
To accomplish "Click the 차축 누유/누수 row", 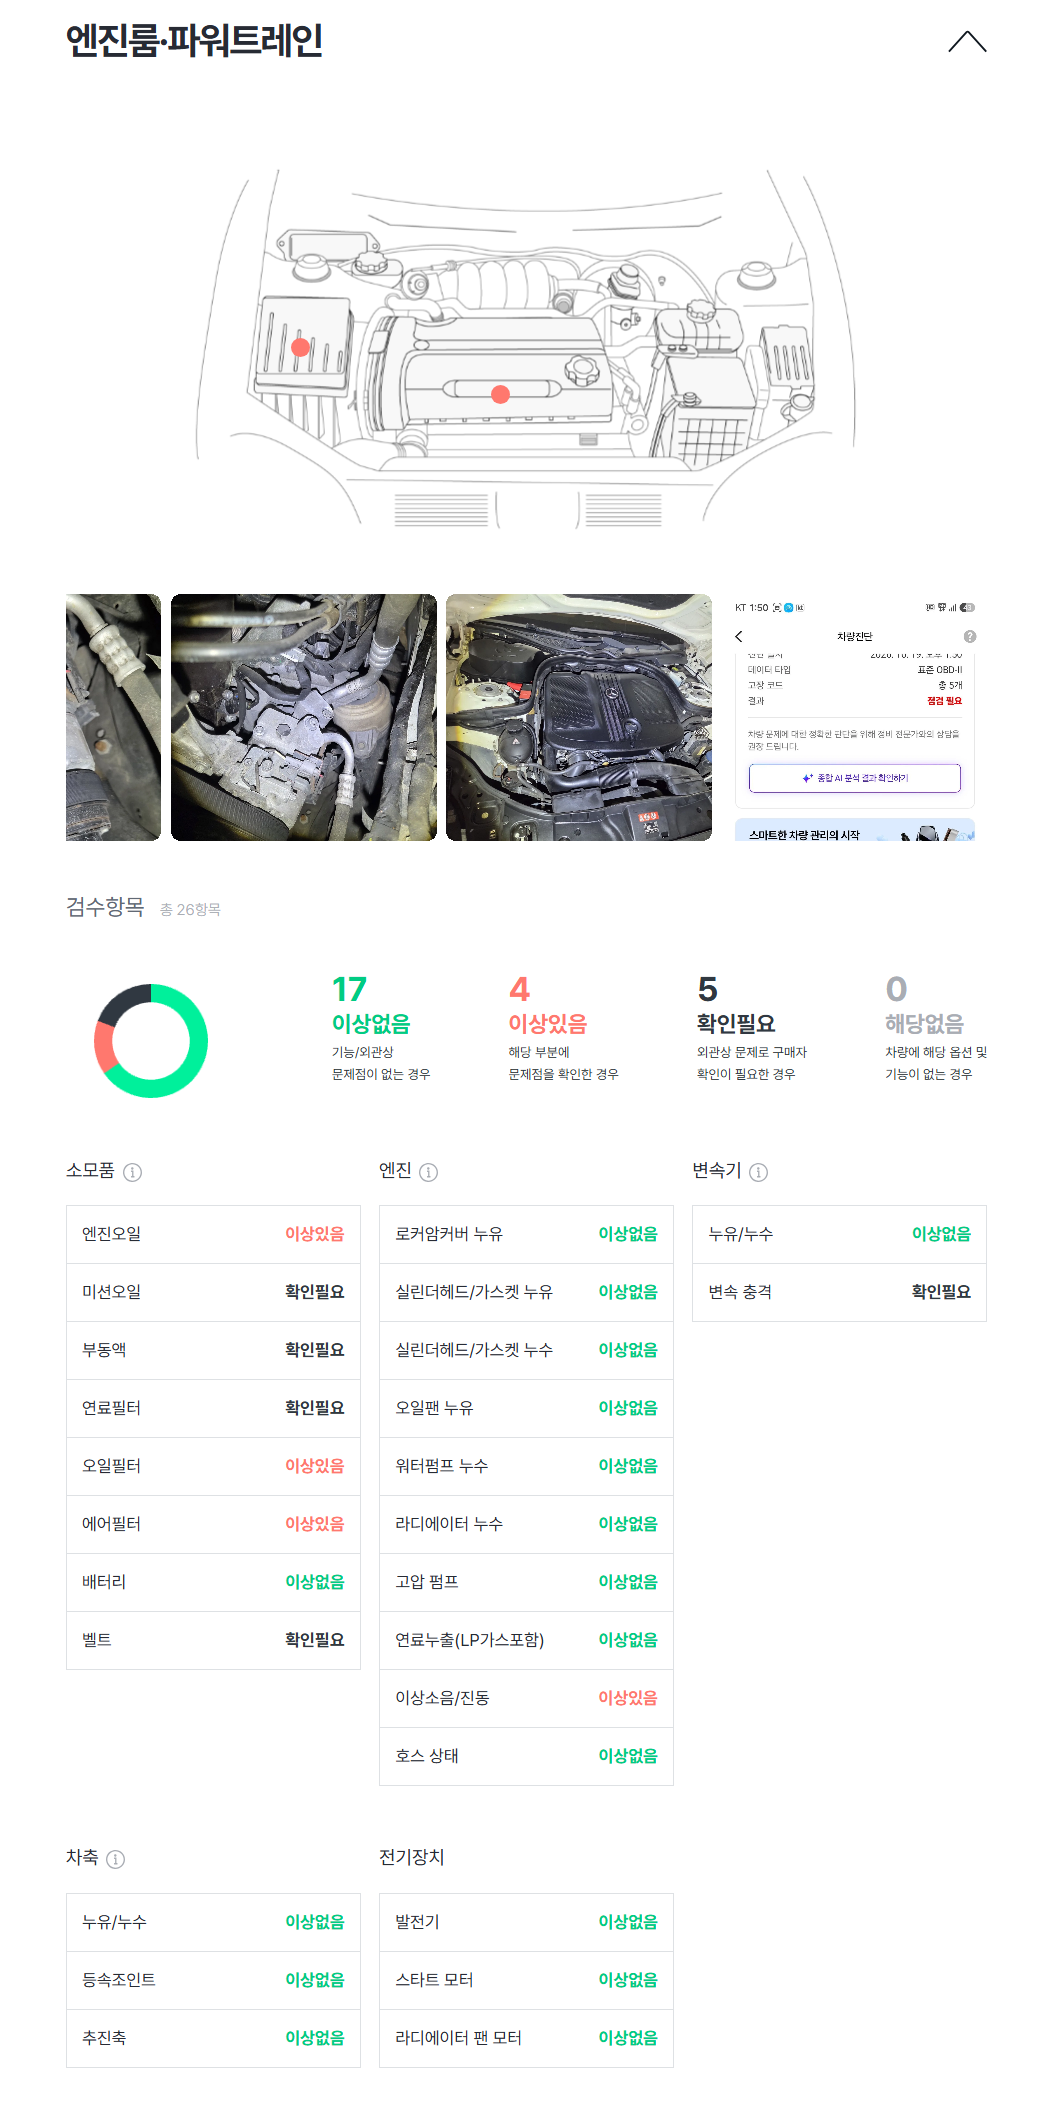I will pos(213,1922).
